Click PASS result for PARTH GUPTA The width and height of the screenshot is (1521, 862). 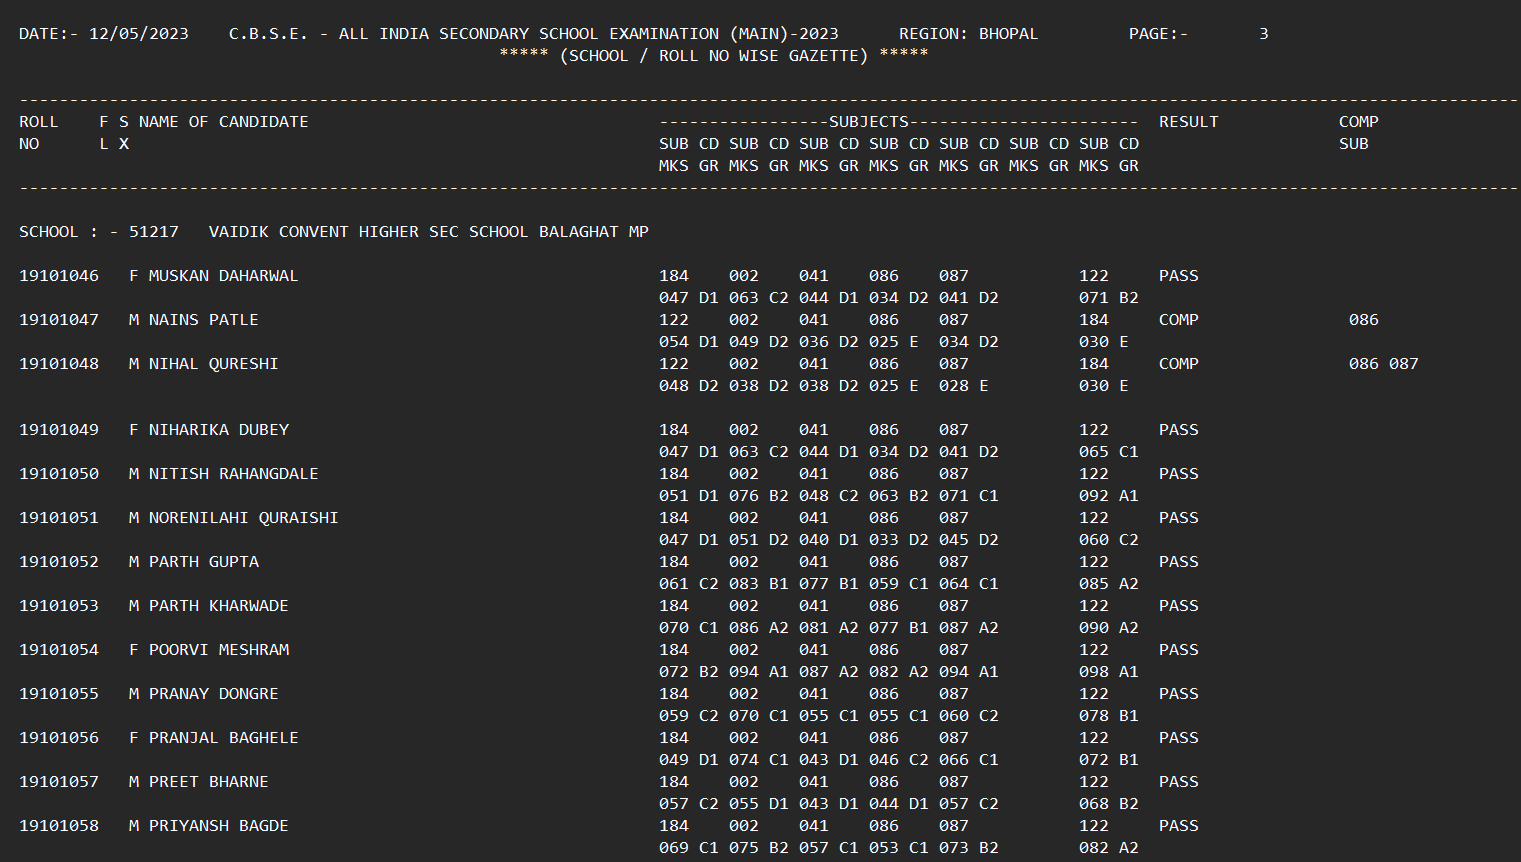[1178, 562]
